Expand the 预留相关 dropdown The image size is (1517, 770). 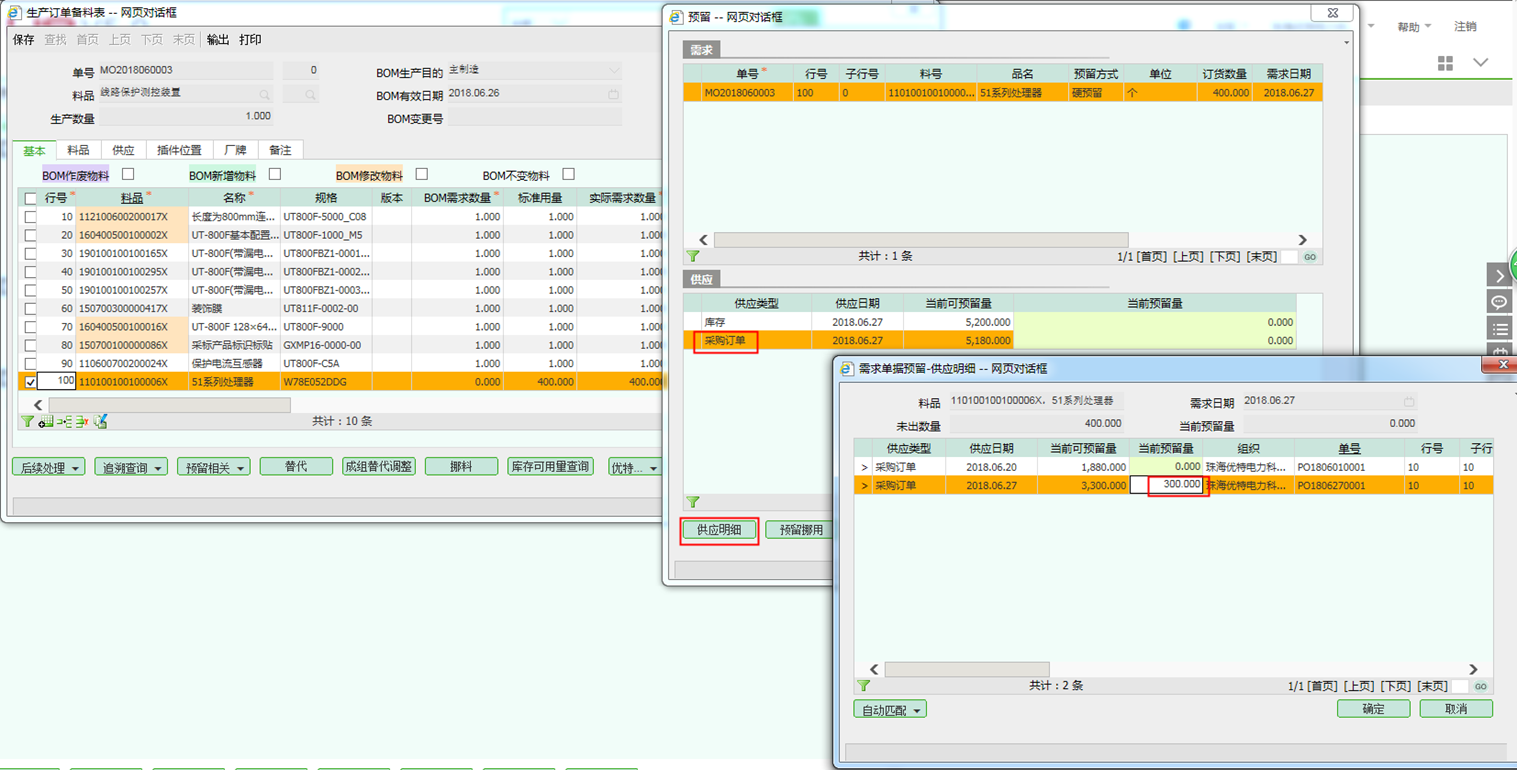[213, 467]
